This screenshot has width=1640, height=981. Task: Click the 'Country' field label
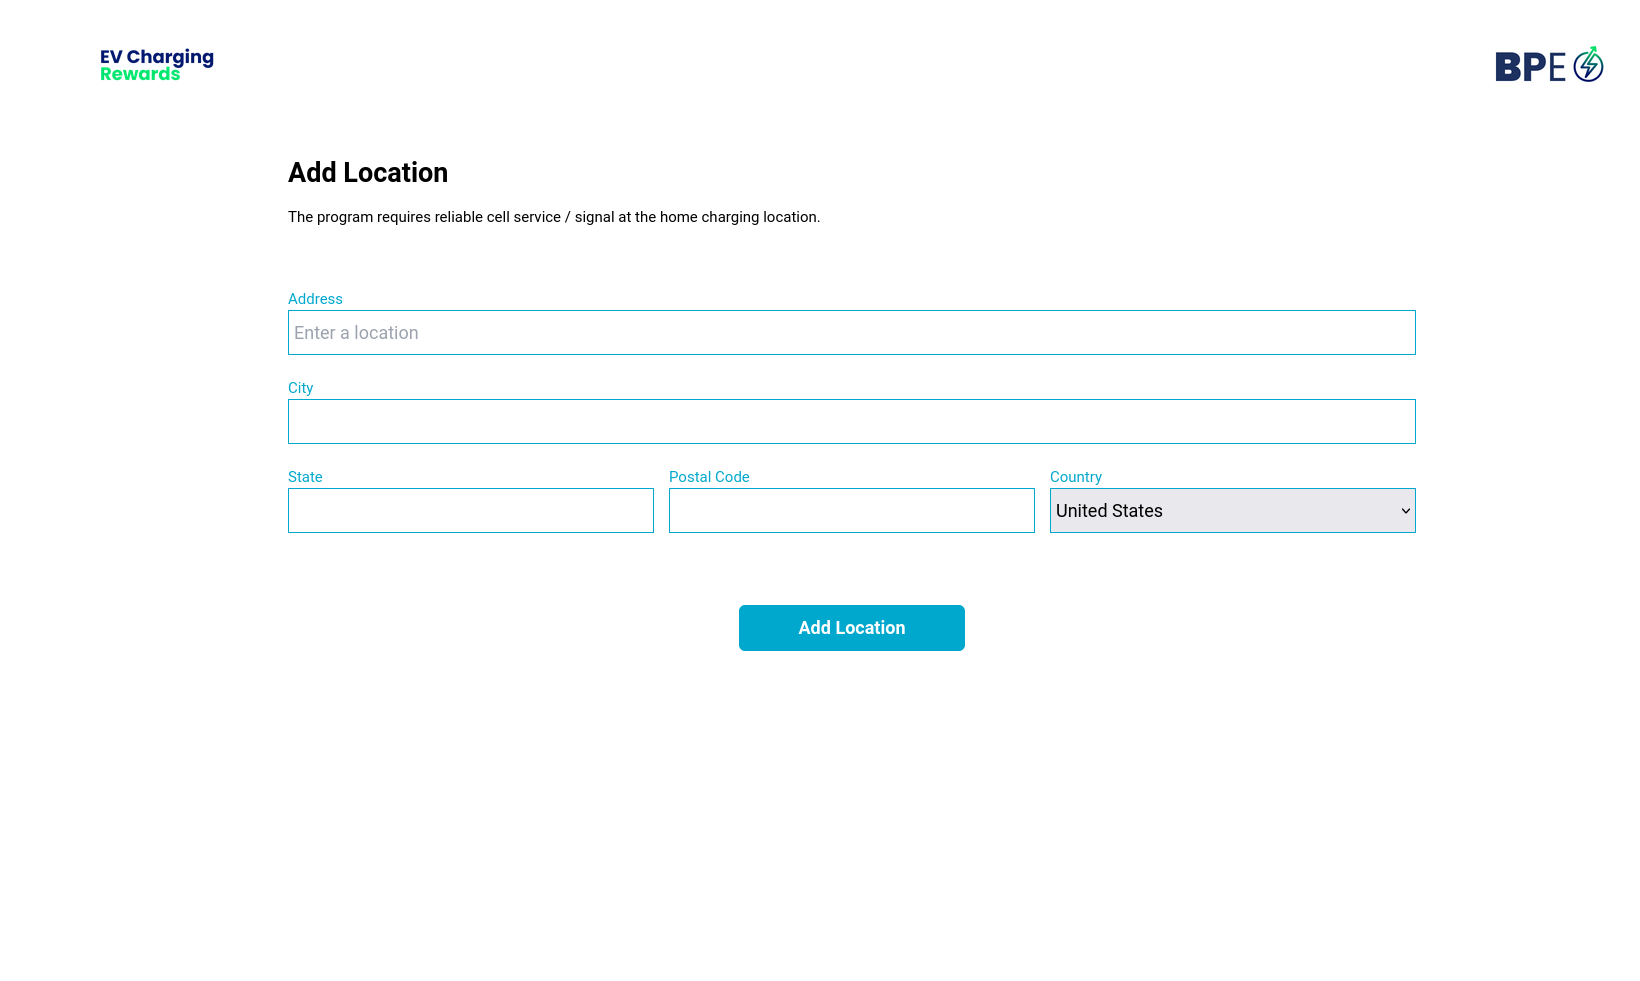click(x=1075, y=477)
